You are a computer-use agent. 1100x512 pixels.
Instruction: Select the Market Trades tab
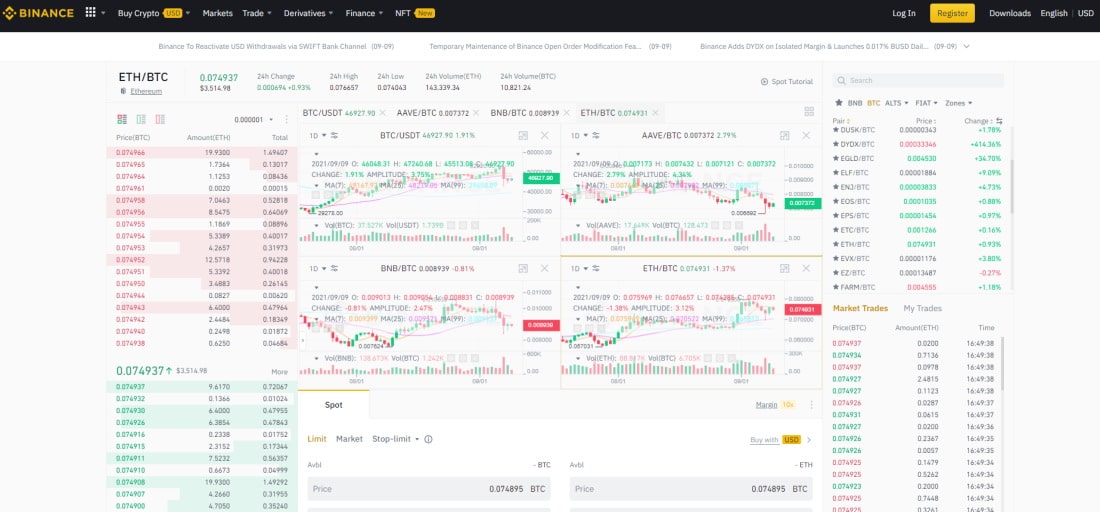click(x=860, y=309)
